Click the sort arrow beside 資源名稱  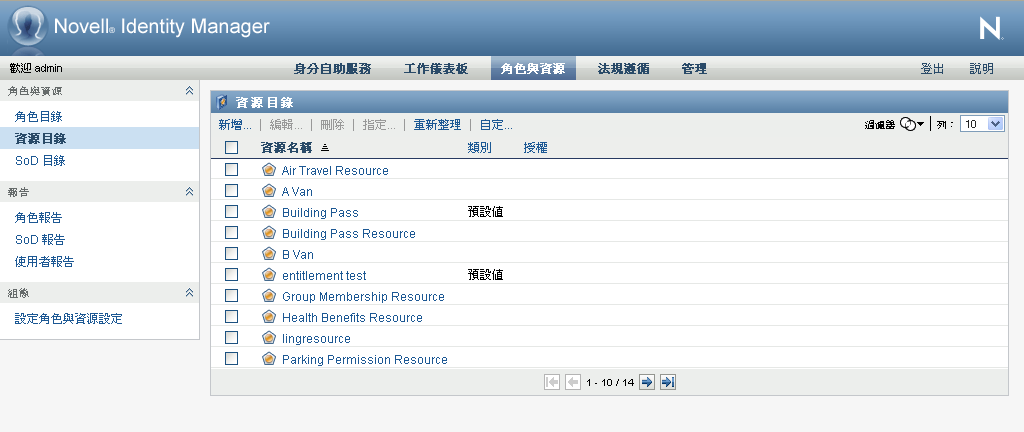325,148
